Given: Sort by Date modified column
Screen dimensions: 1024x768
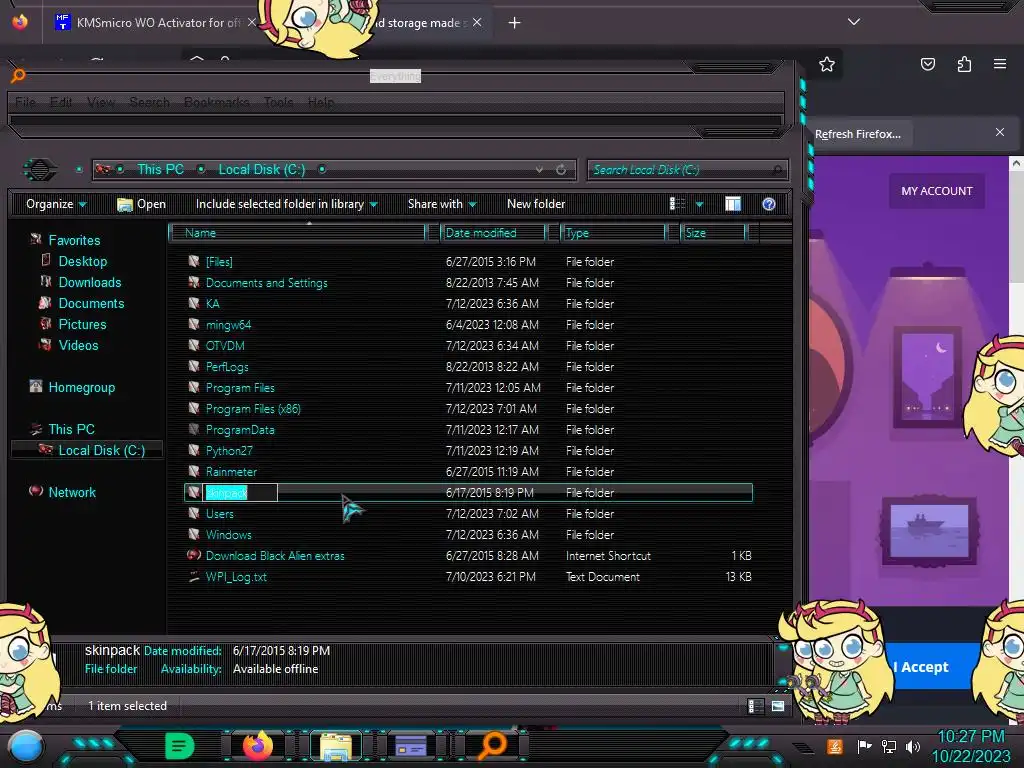Looking at the screenshot, I should click(492, 232).
